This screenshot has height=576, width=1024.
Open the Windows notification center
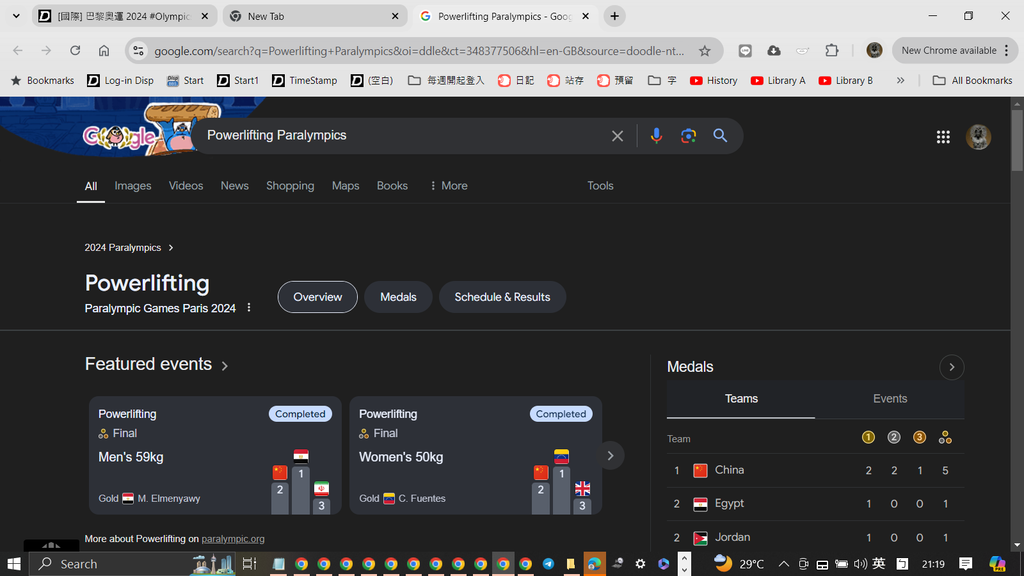[966, 564]
